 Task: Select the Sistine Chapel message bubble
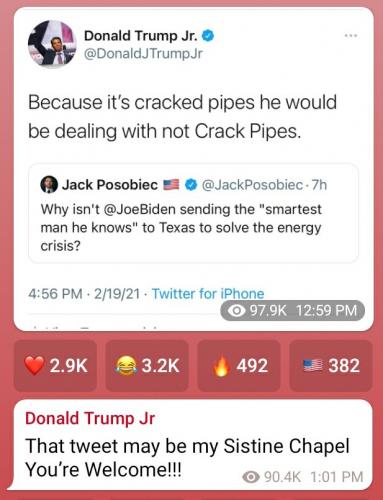[x=190, y=445]
